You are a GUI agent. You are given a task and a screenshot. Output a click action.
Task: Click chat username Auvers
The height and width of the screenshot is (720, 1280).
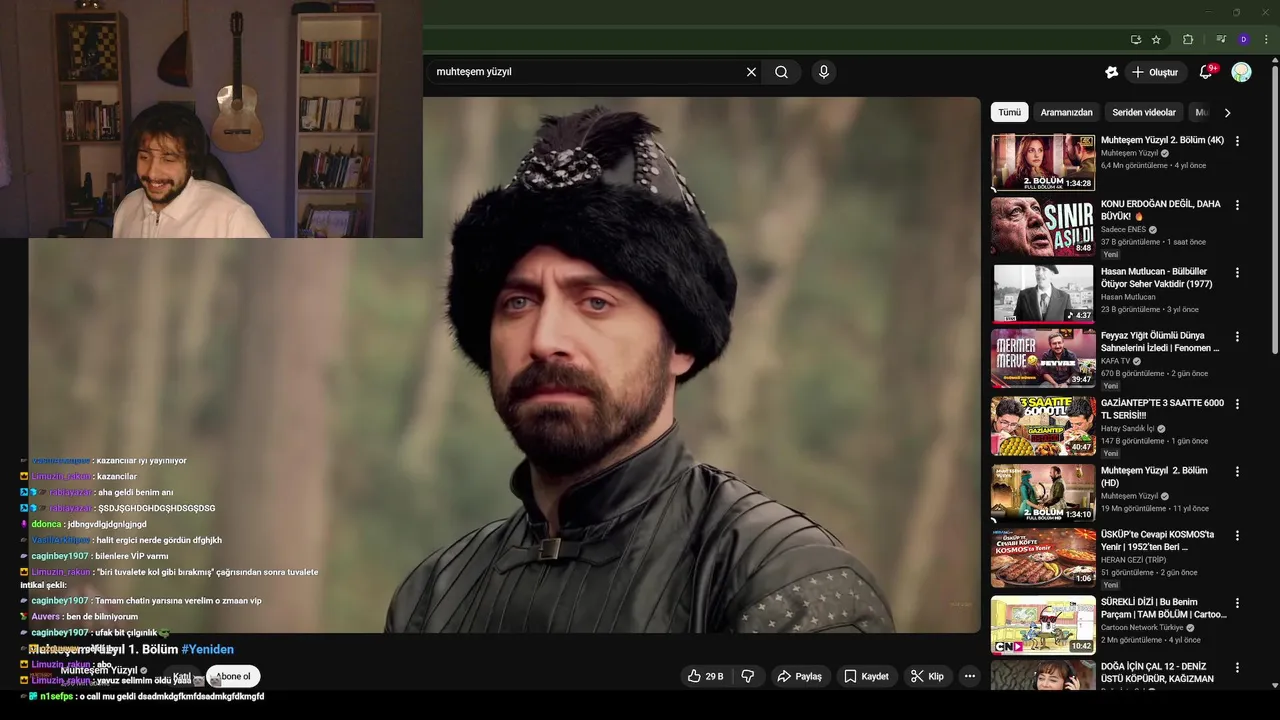tap(46, 617)
